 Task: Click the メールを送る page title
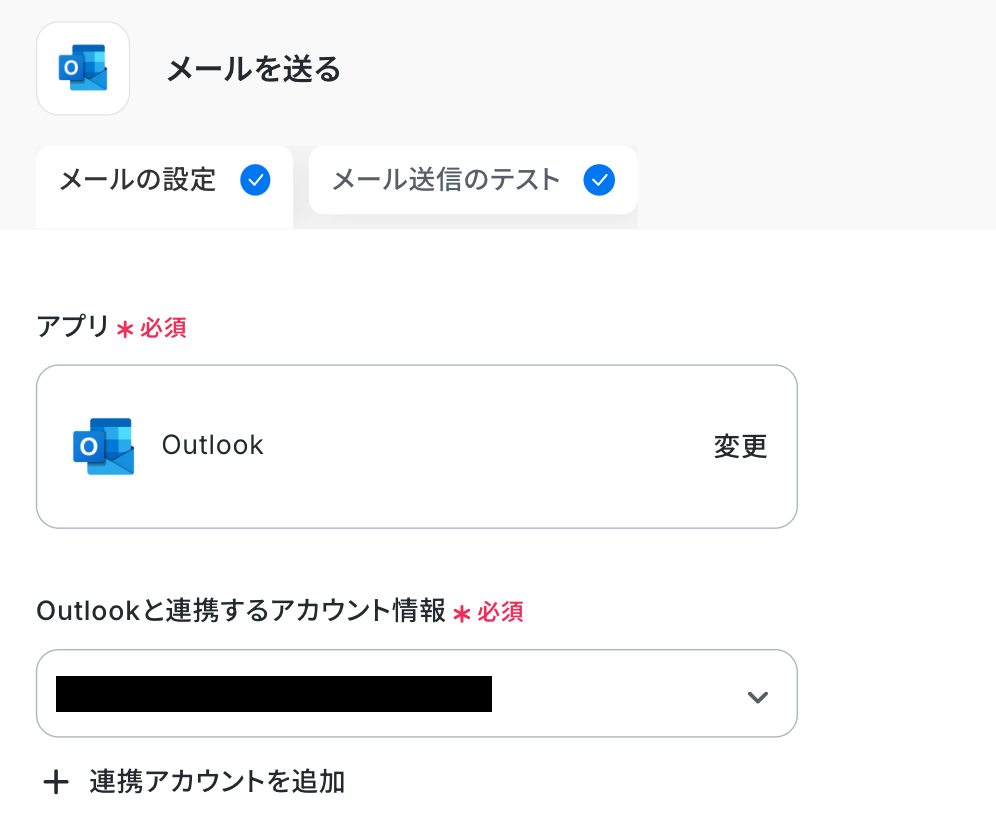click(253, 69)
